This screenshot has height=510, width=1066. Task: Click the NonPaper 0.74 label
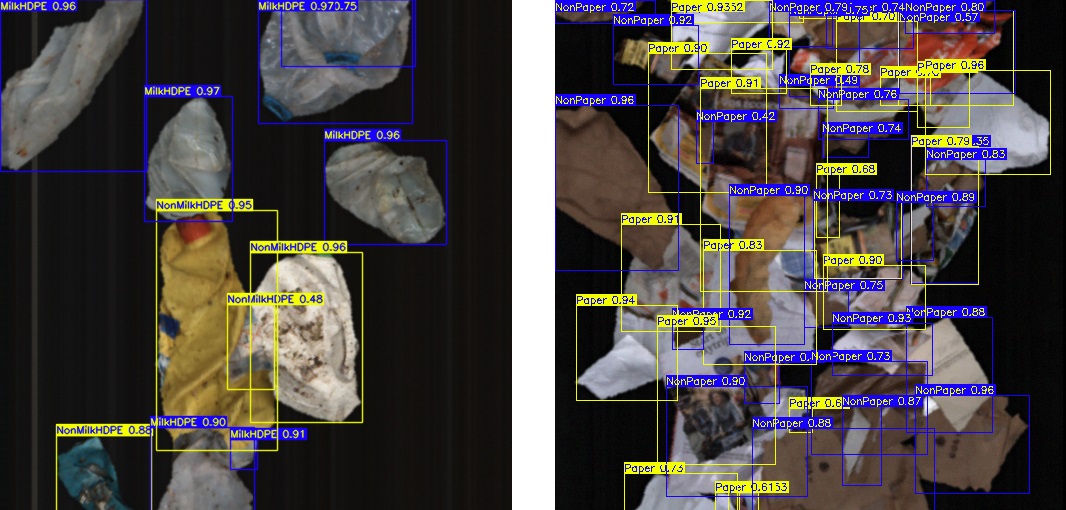pyautogui.click(x=862, y=128)
